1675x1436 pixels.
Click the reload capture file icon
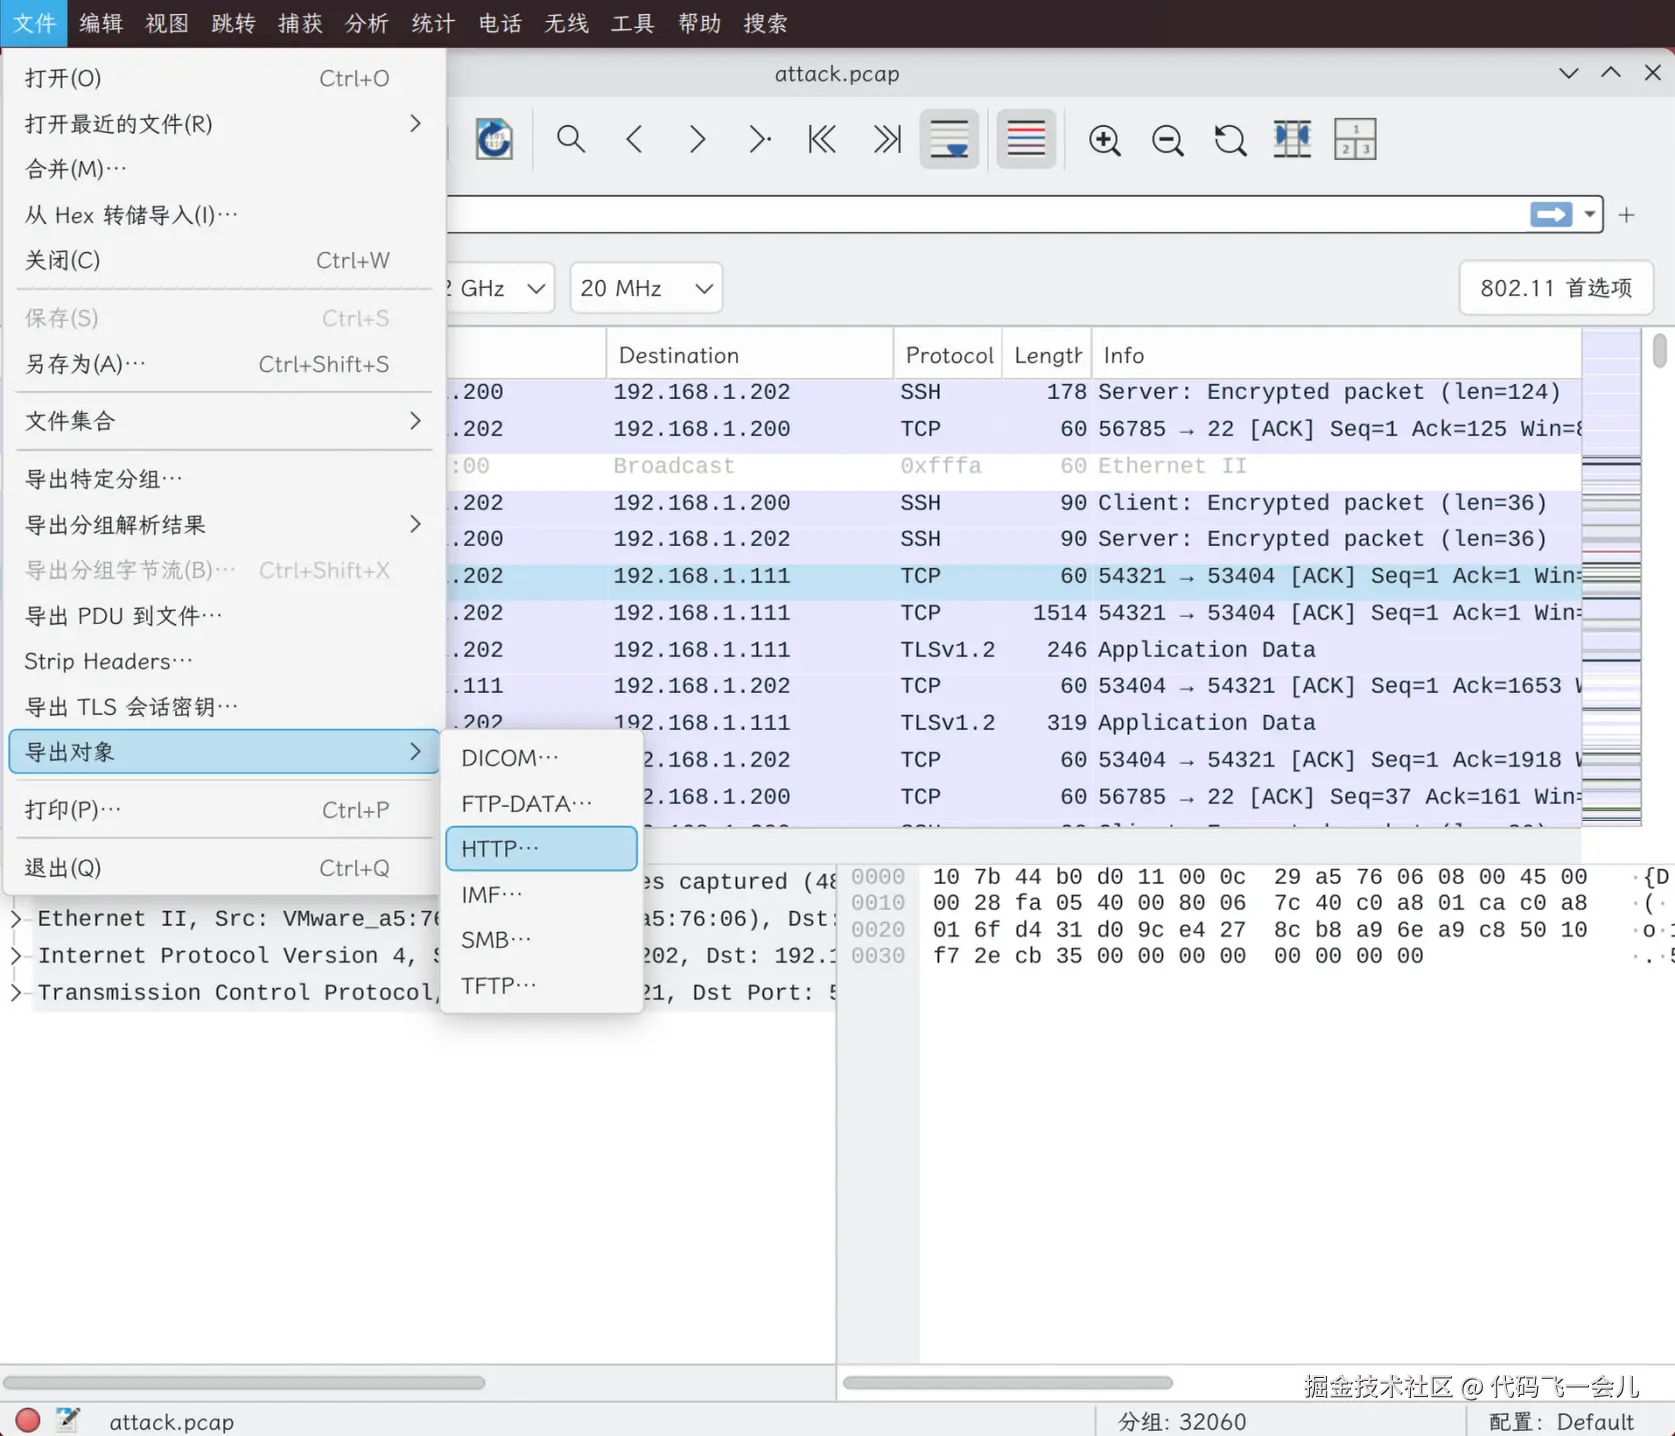[x=494, y=139]
